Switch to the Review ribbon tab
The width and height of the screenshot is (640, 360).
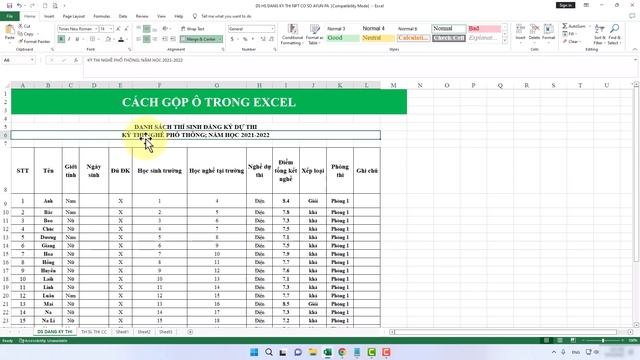142,16
